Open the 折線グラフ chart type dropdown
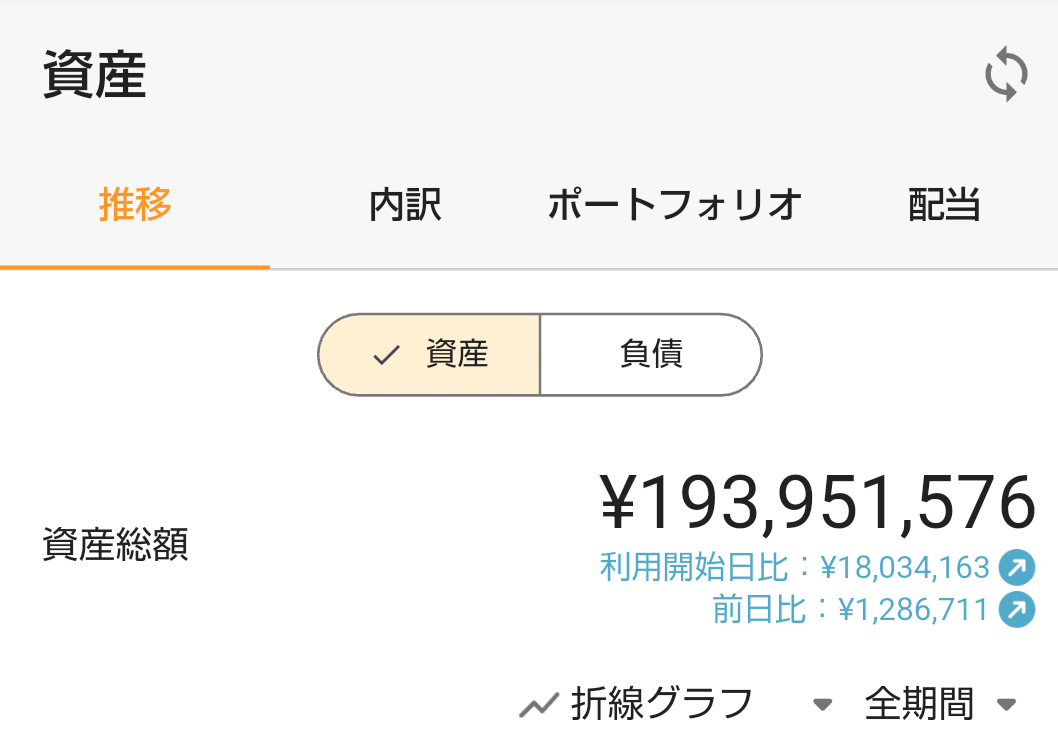 tap(661, 705)
